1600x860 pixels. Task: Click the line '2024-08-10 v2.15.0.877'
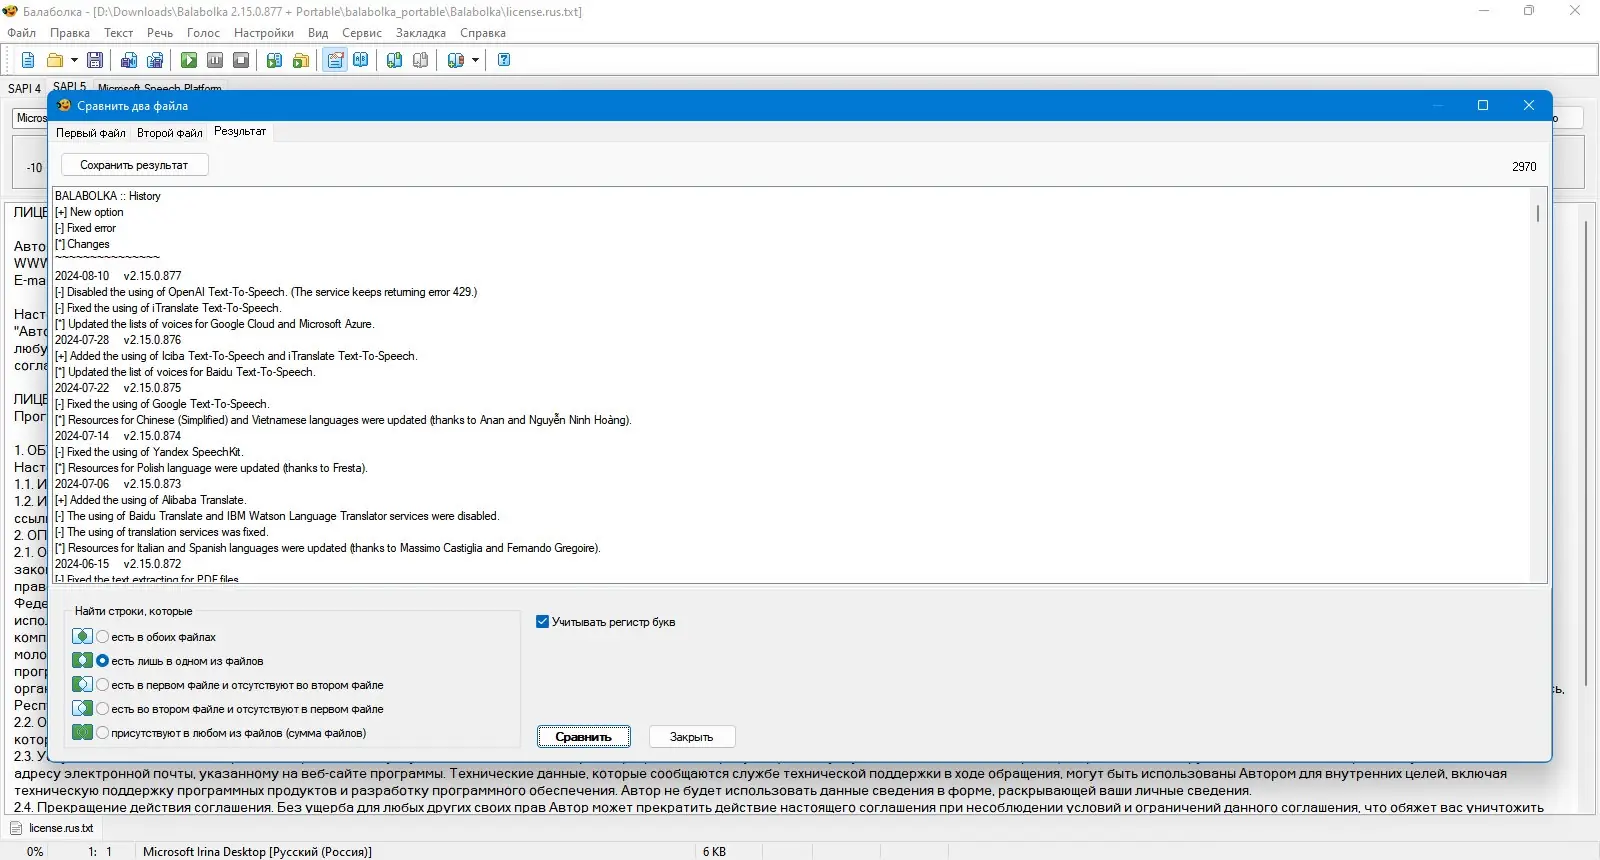tap(118, 276)
